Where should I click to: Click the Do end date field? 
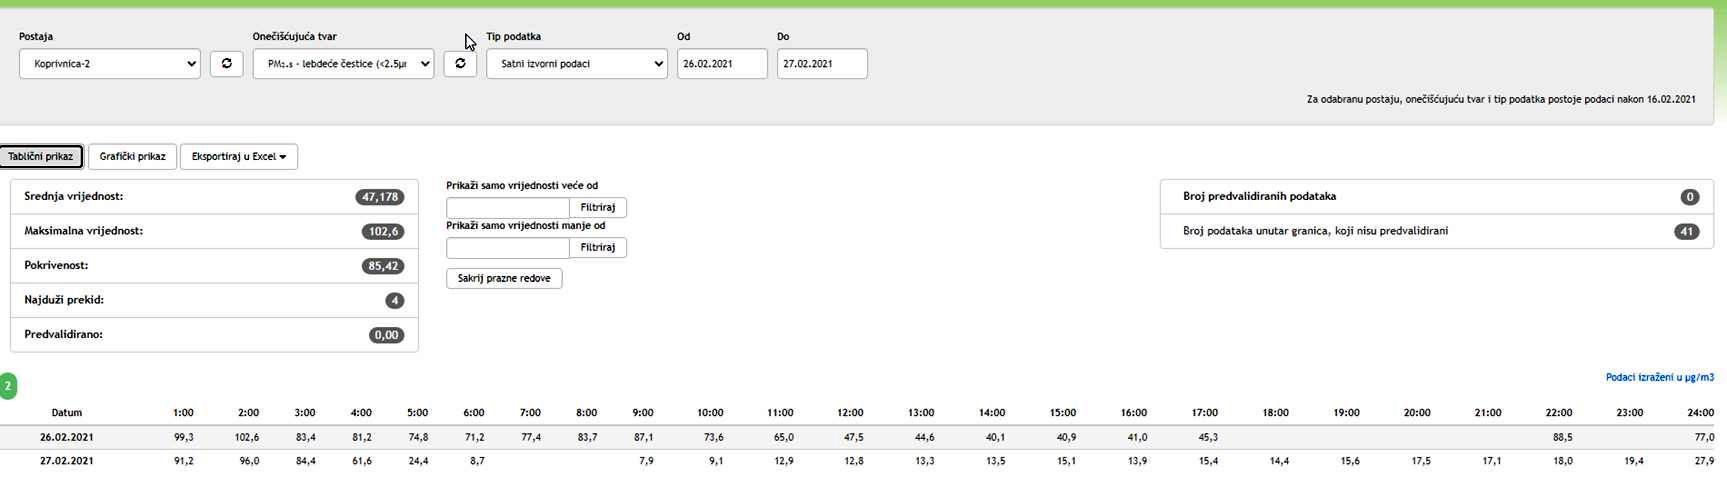point(822,64)
